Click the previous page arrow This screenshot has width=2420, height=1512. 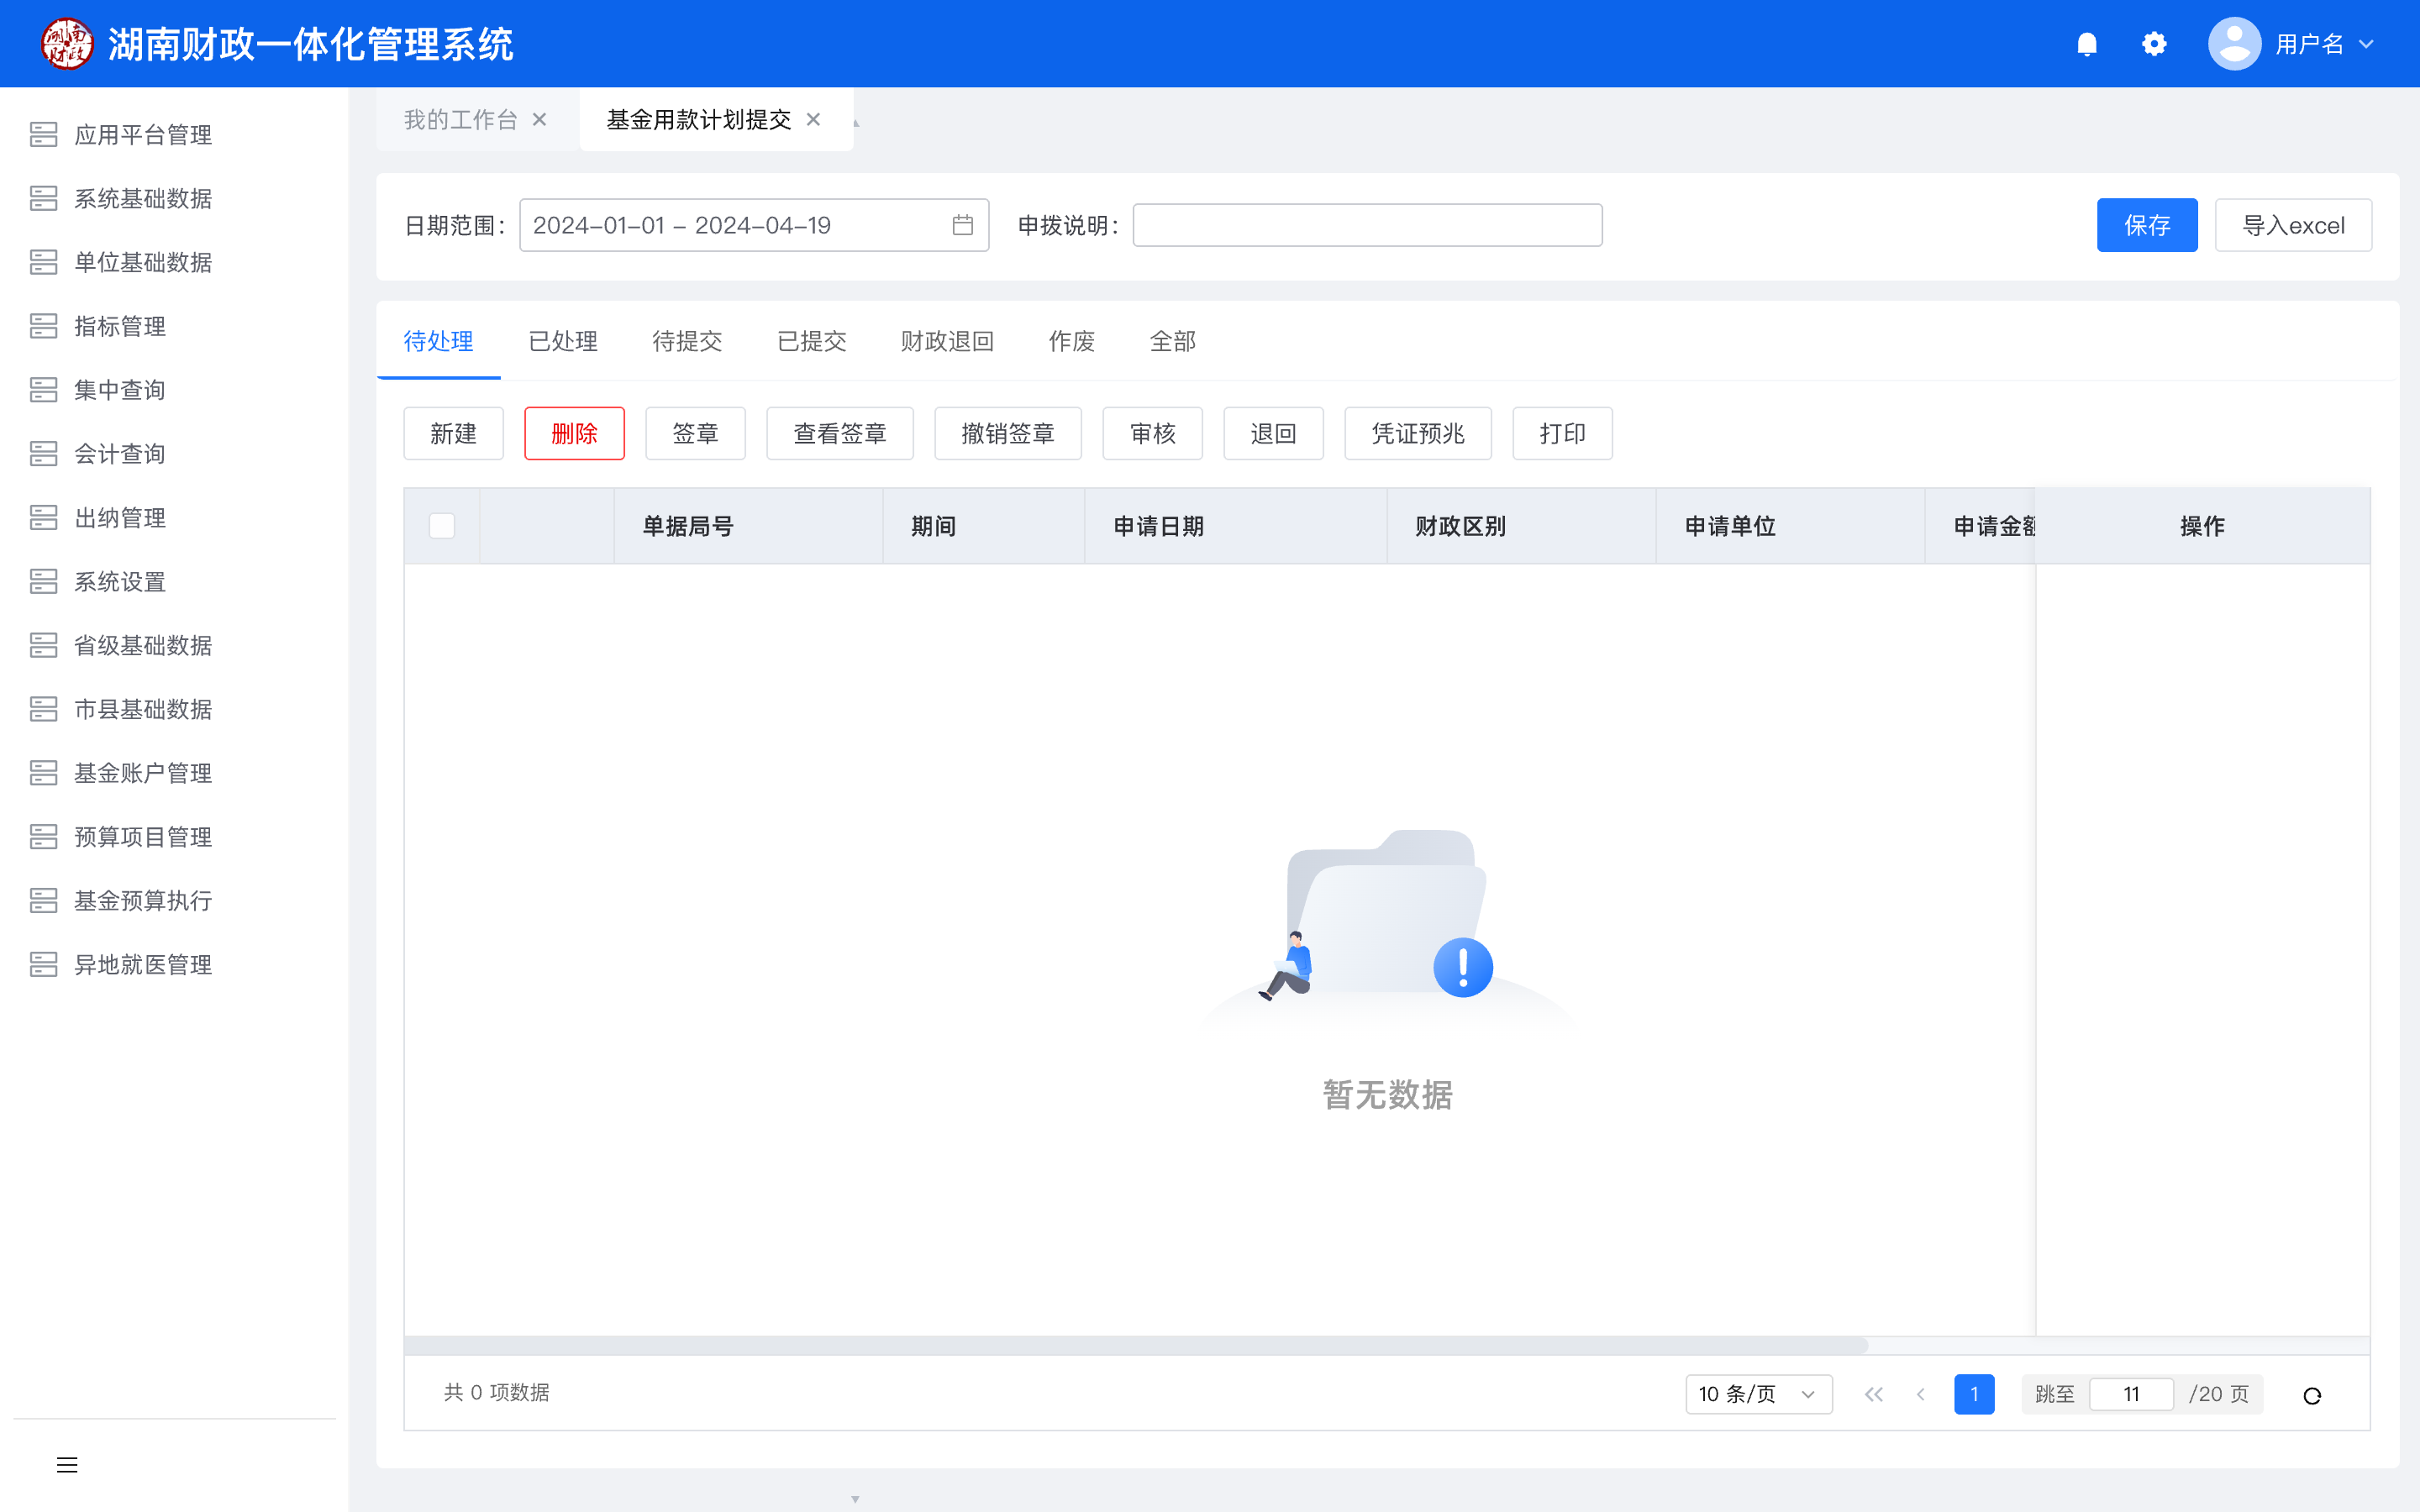(x=1920, y=1394)
